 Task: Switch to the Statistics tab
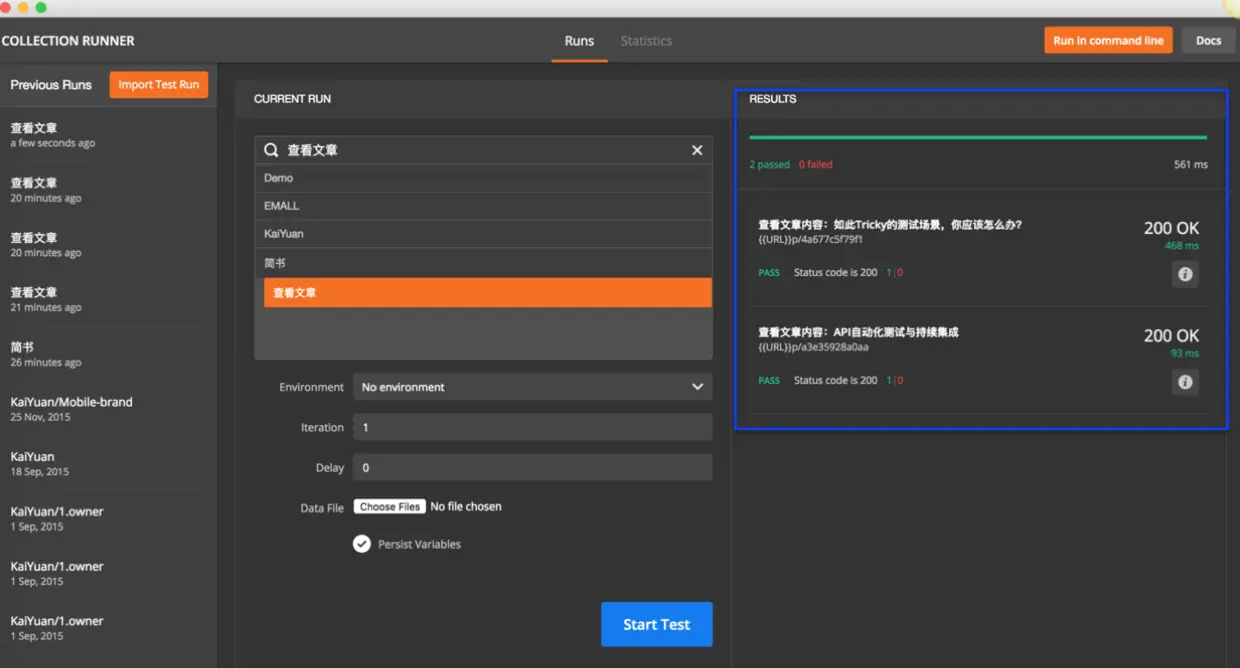pyautogui.click(x=646, y=41)
